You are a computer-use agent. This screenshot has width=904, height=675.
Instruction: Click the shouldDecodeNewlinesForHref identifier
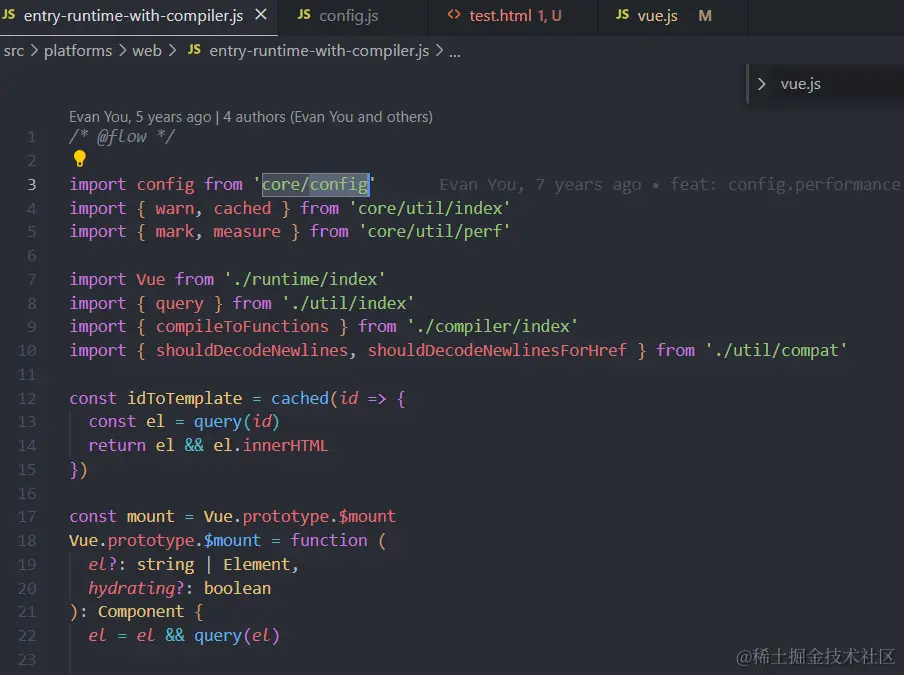tap(497, 350)
